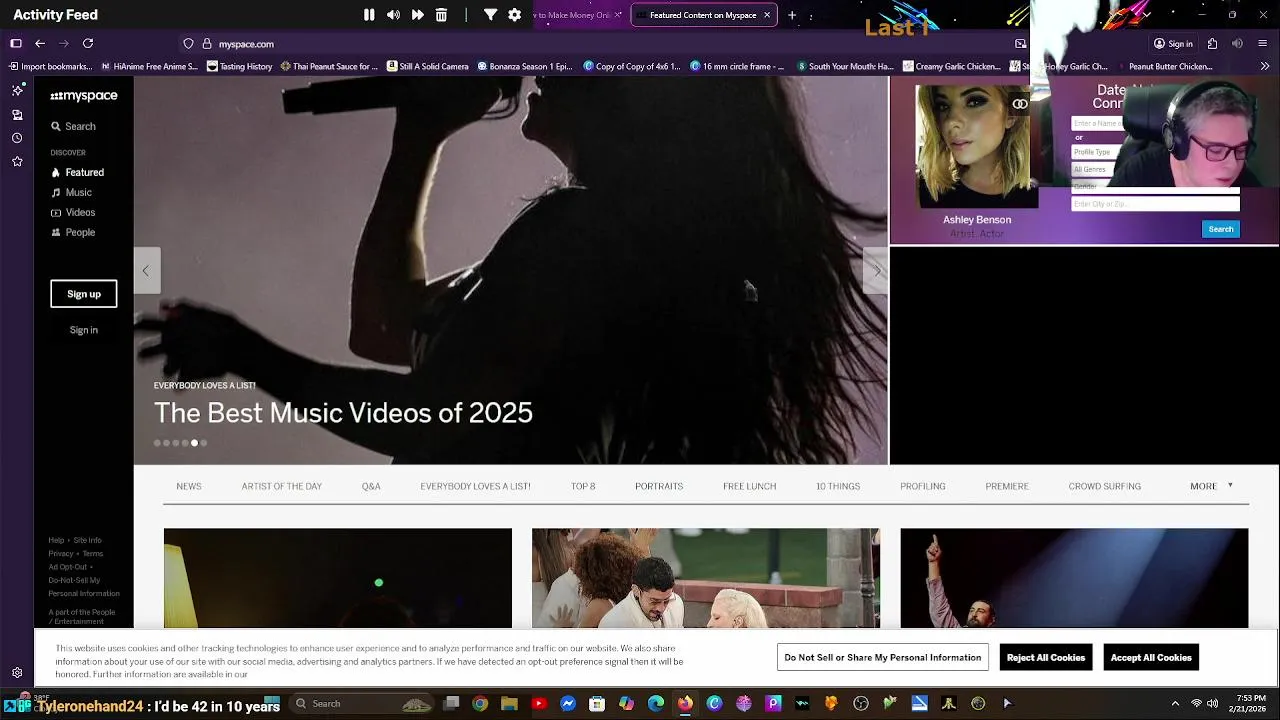Pause the activity feed
Viewport: 1280px width, 720px height.
[x=369, y=15]
